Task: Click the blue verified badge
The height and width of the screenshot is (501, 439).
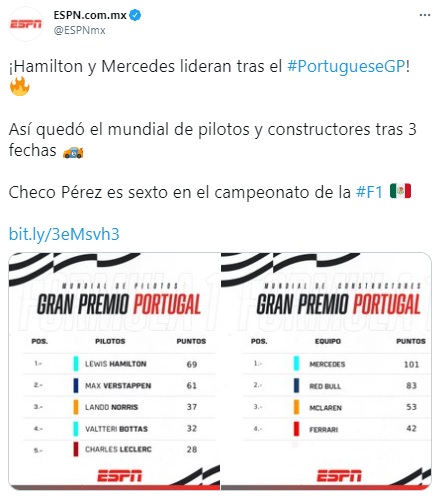Action: pos(135,15)
